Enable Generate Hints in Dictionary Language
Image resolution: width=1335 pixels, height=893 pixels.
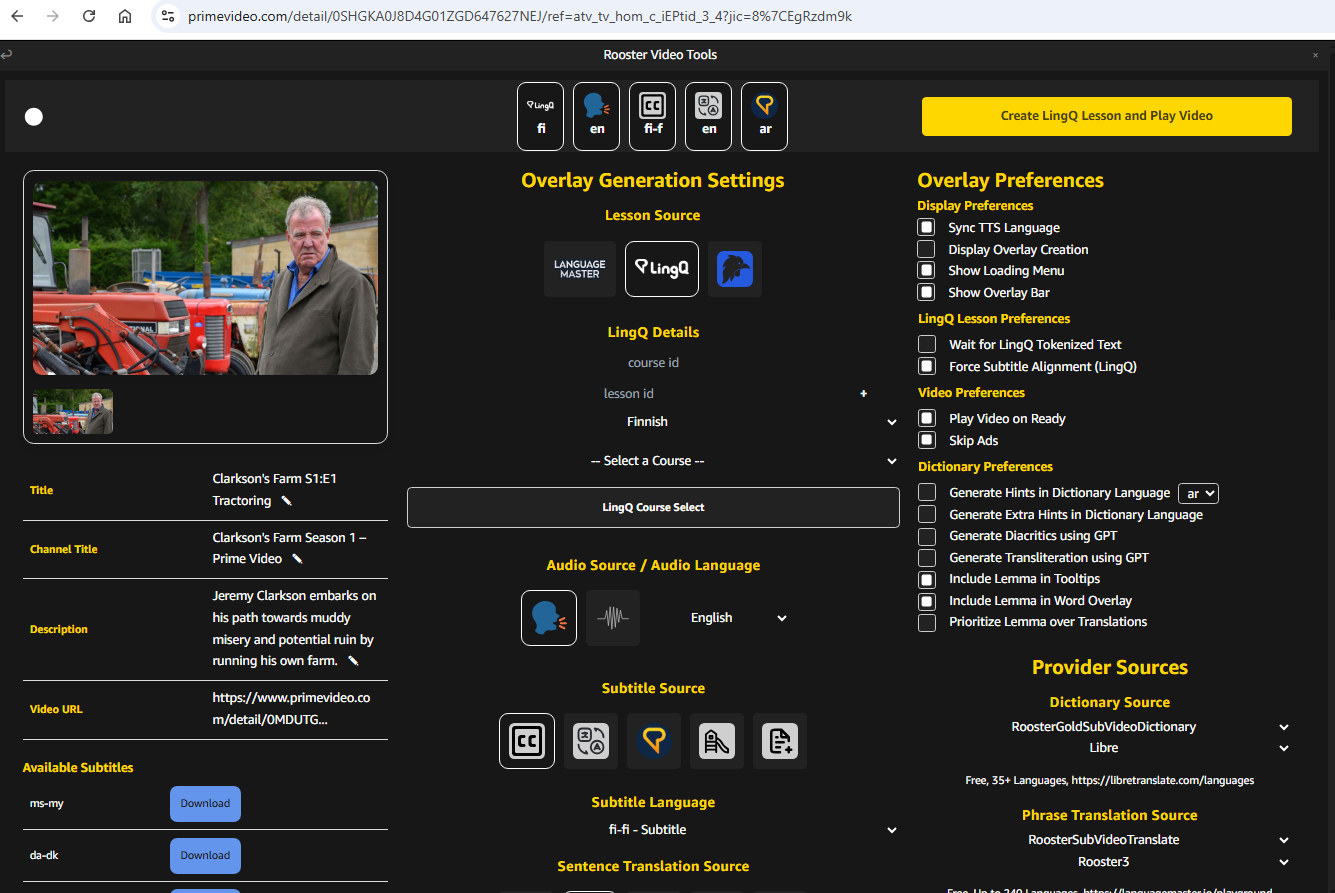coord(927,492)
